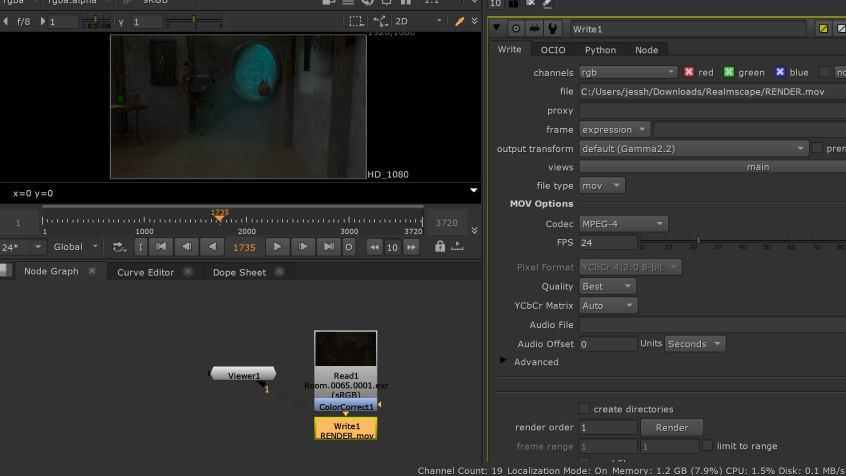Select the Write1 RENDER.mov node
This screenshot has width=846, height=476.
point(346,430)
